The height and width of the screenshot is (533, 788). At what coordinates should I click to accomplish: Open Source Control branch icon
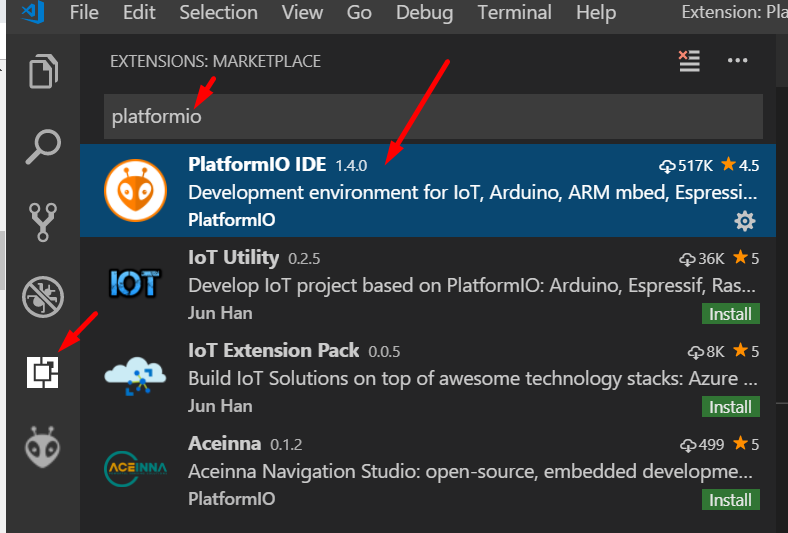pyautogui.click(x=43, y=222)
